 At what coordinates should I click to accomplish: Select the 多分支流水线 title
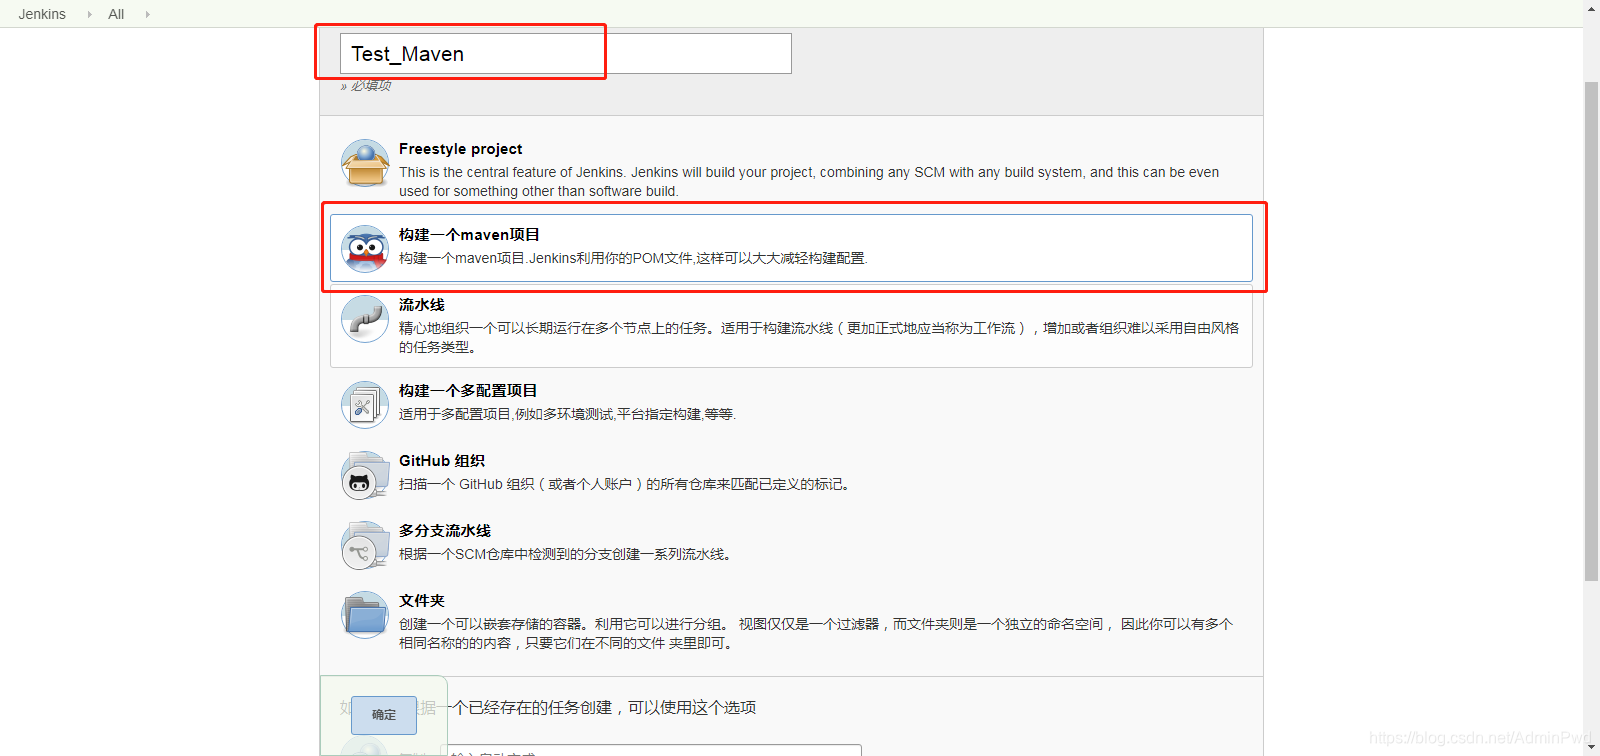(445, 531)
